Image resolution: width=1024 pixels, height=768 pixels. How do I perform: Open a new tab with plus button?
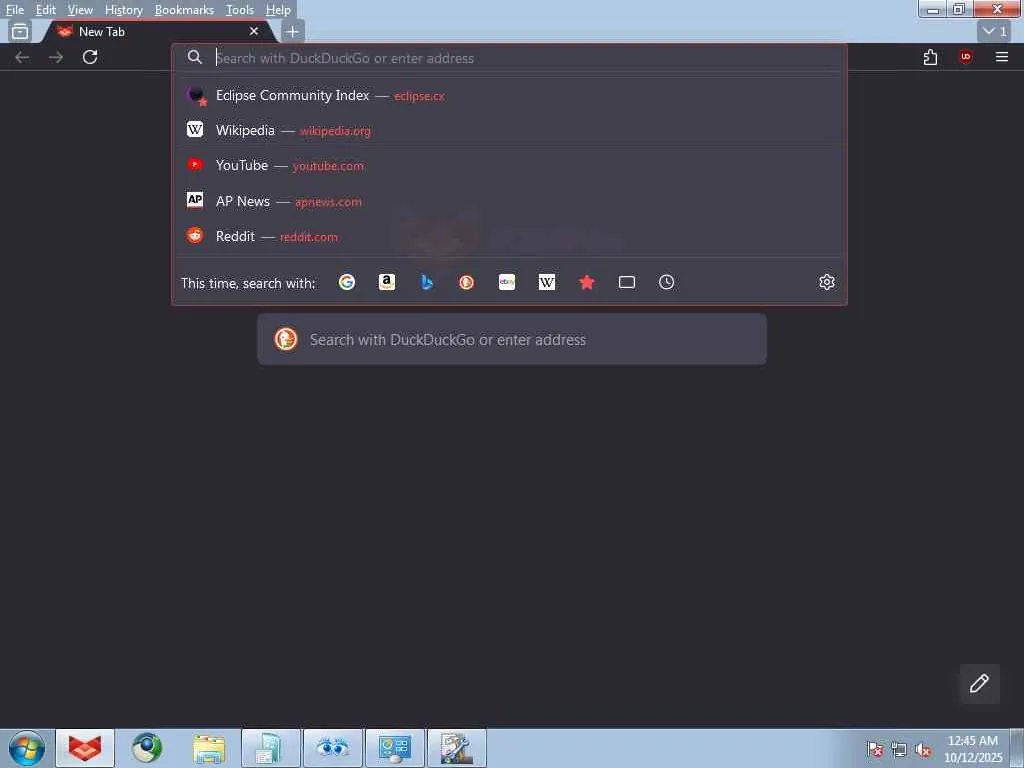[293, 31]
